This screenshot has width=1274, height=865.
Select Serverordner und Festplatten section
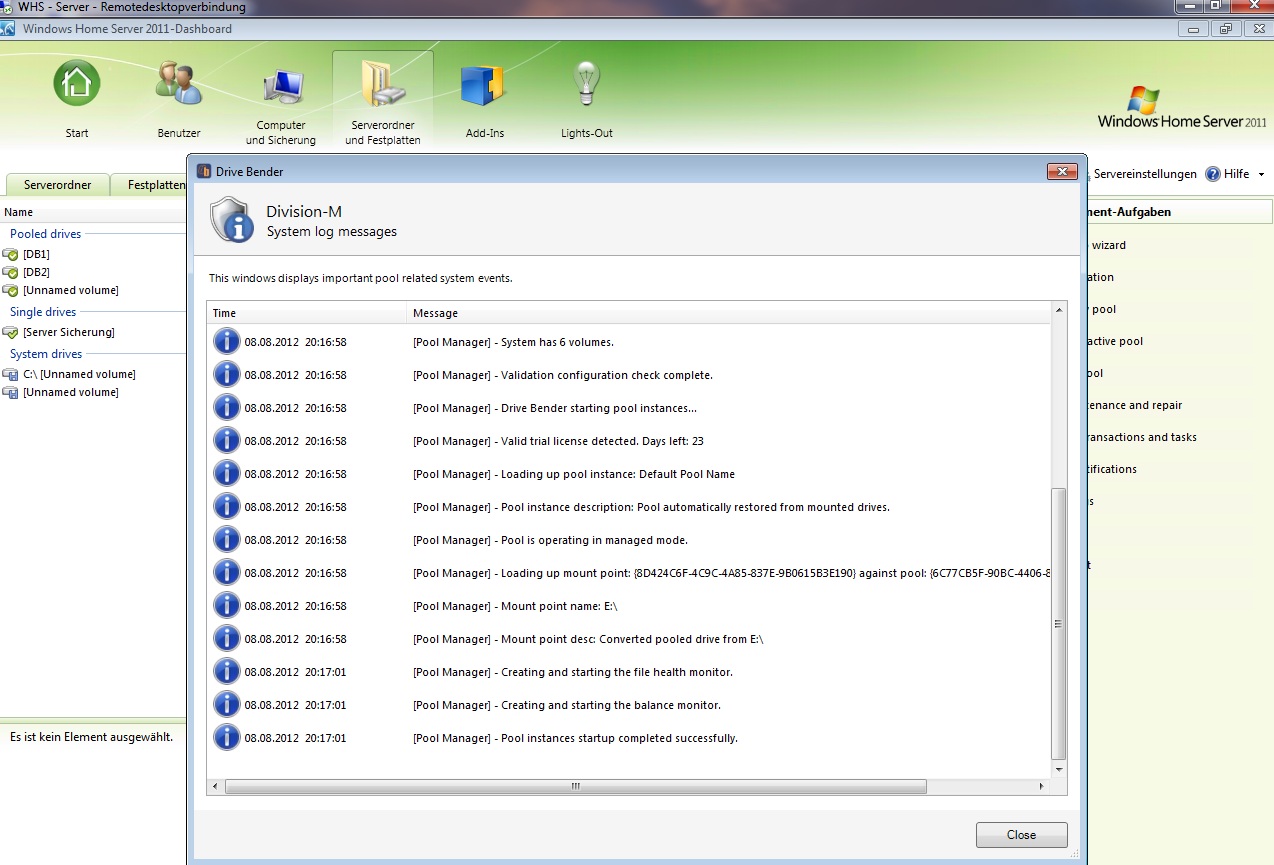pyautogui.click(x=383, y=100)
